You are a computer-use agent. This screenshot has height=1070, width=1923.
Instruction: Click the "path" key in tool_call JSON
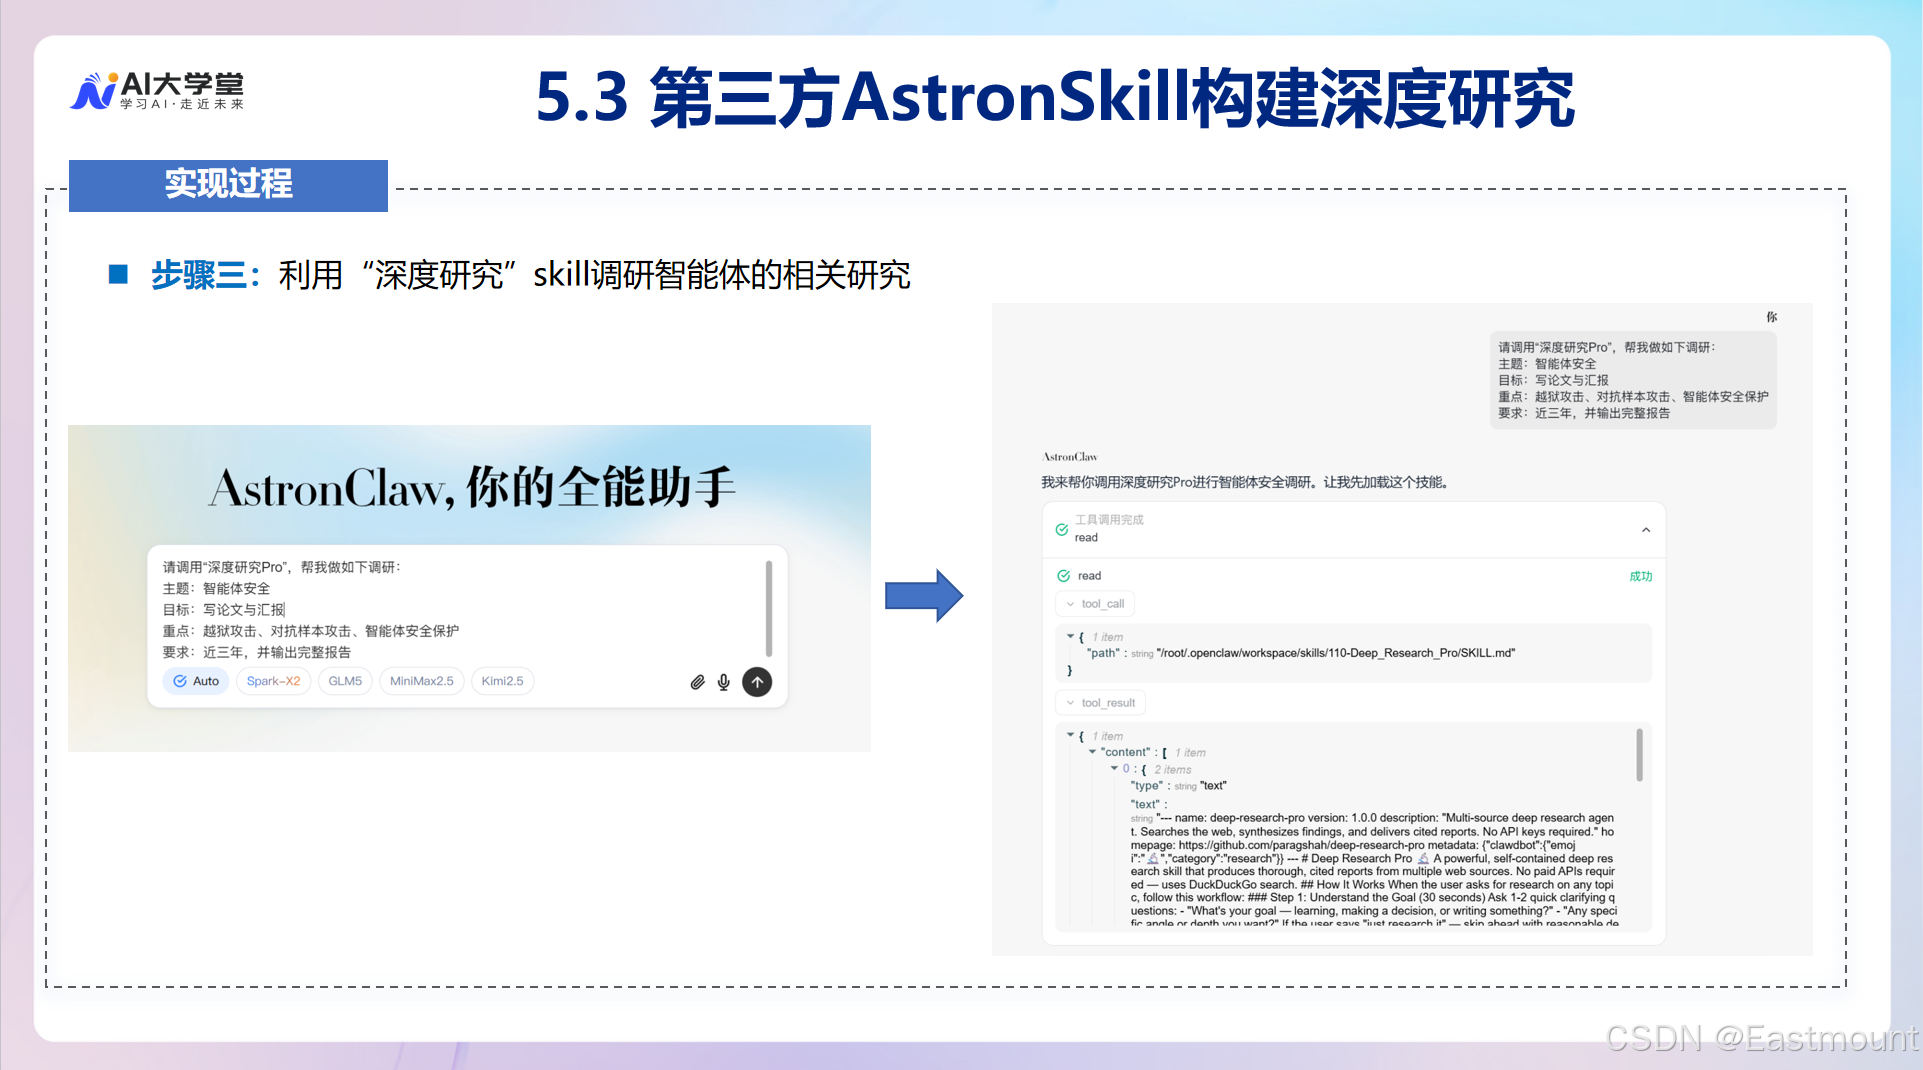1103,653
